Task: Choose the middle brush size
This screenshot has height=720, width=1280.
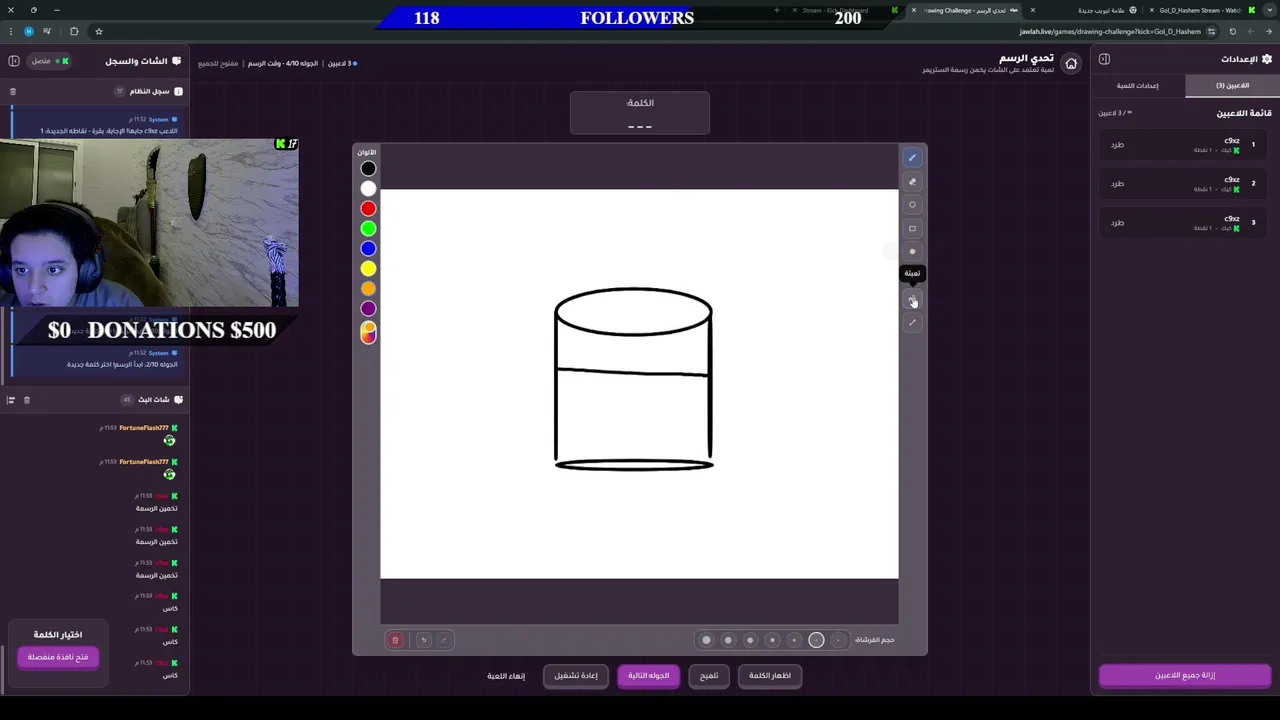Action: tap(772, 640)
